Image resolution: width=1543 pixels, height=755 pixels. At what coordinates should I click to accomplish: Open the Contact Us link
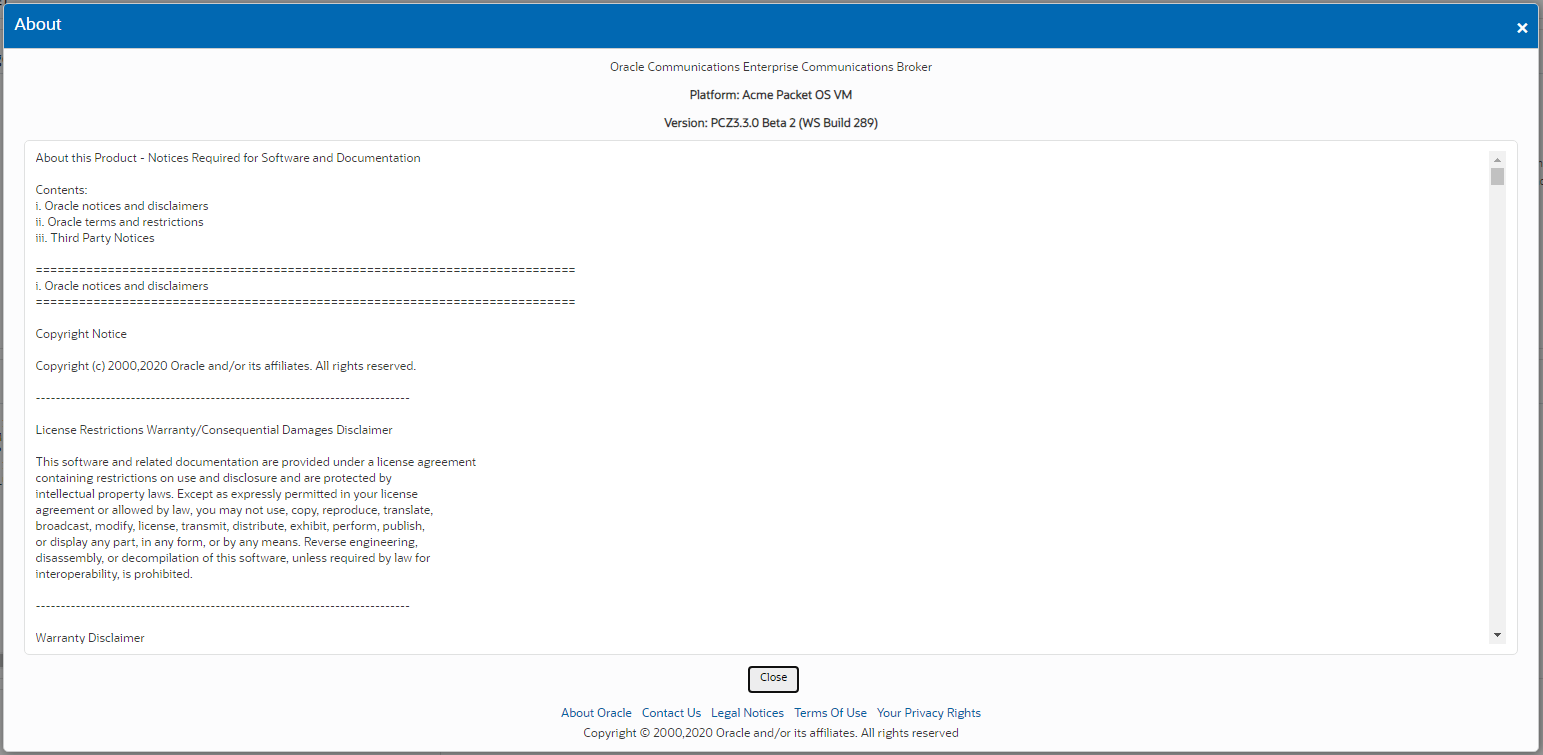pyautogui.click(x=671, y=713)
